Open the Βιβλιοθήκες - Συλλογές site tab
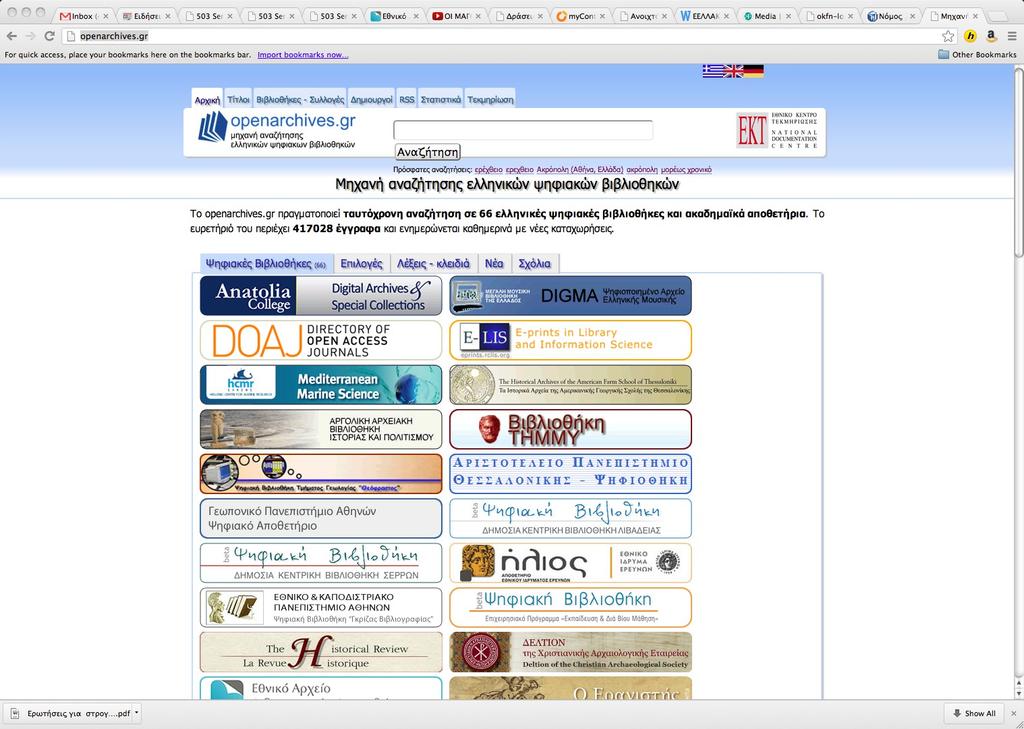This screenshot has height=729, width=1024. coord(300,100)
